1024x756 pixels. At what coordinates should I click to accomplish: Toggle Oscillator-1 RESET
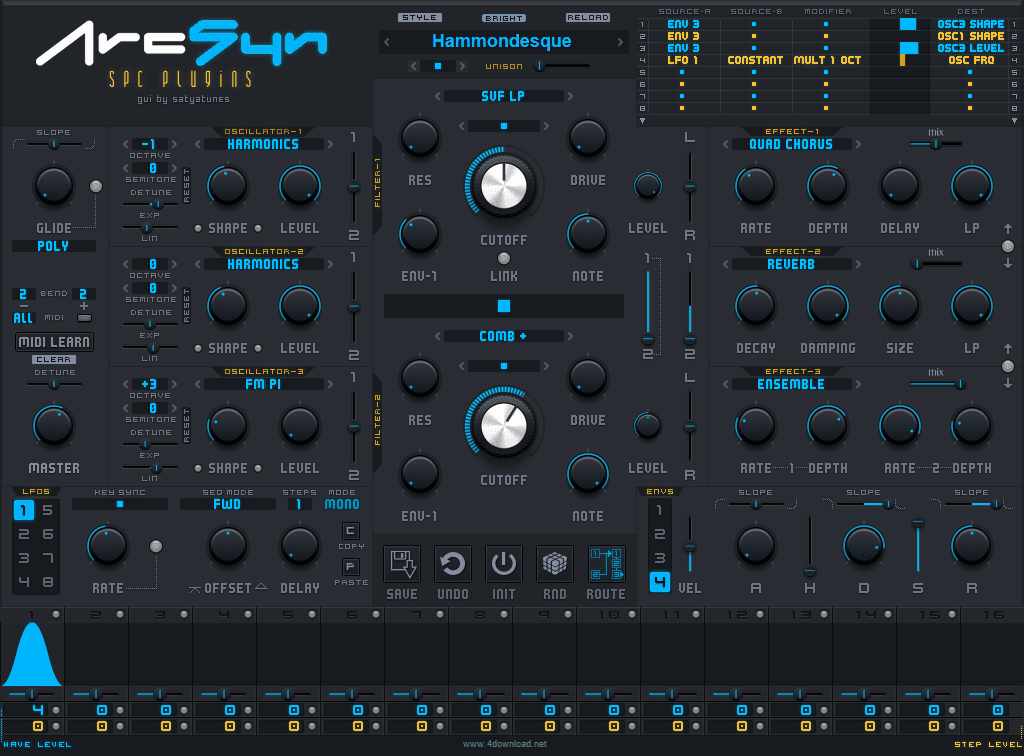[187, 185]
